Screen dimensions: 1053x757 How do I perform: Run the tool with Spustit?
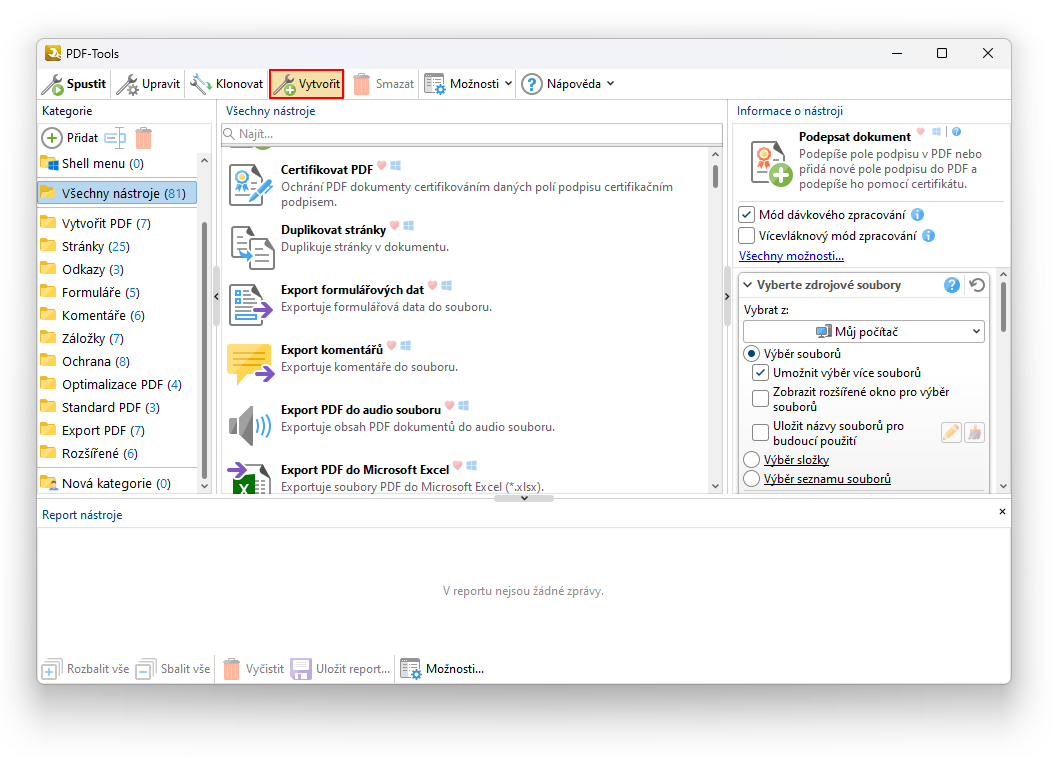pyautogui.click(x=75, y=84)
